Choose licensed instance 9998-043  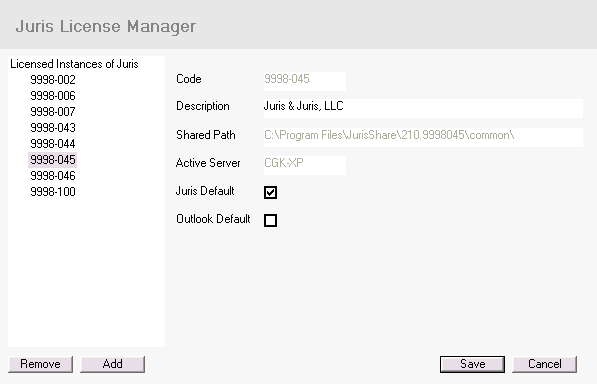53,128
